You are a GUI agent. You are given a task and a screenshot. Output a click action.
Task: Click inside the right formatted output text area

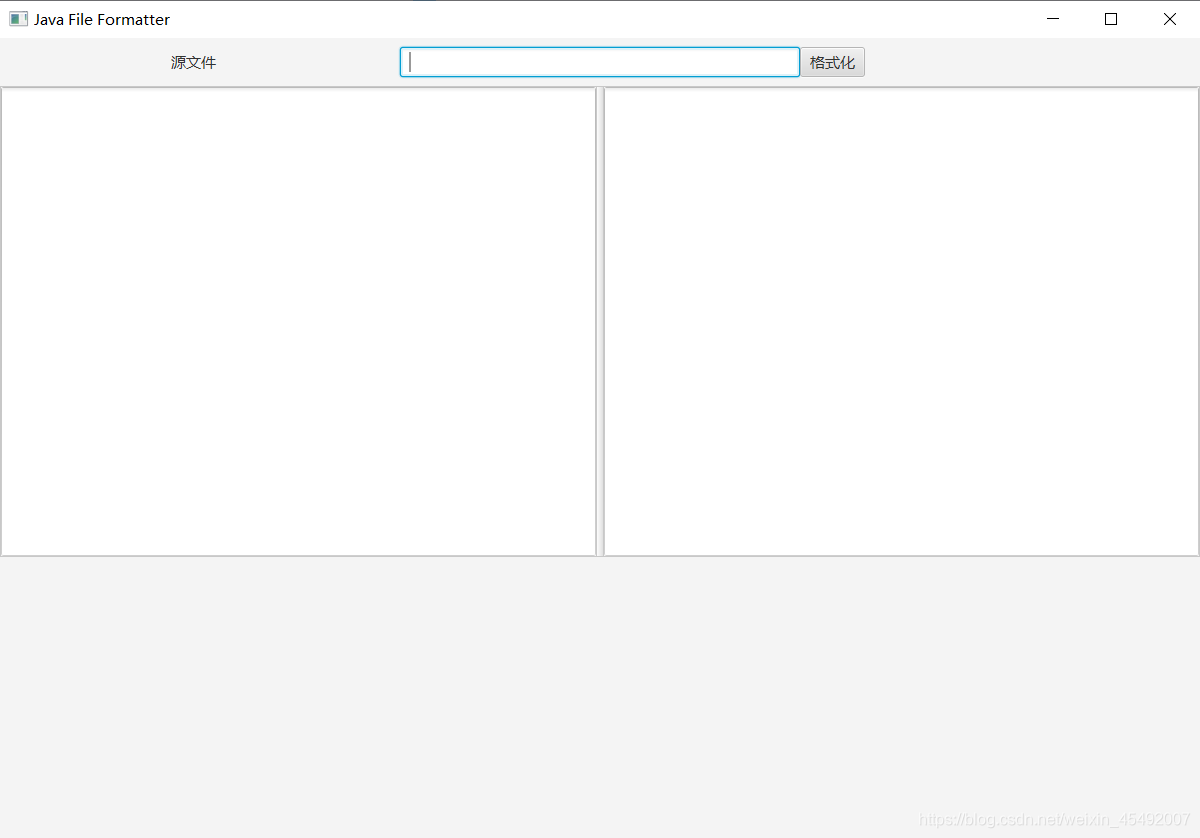[901, 321]
